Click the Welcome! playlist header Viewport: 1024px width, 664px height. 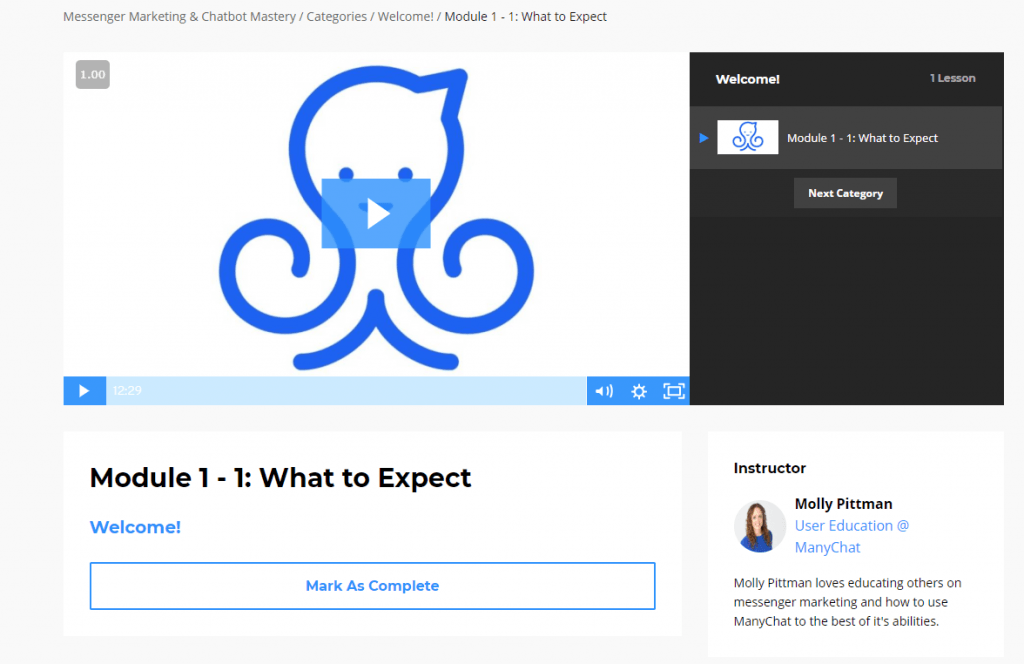pyautogui.click(x=747, y=79)
